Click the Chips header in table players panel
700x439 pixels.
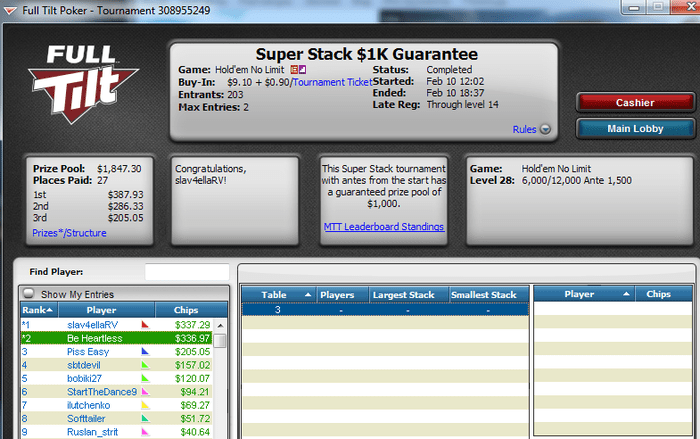[x=663, y=294]
